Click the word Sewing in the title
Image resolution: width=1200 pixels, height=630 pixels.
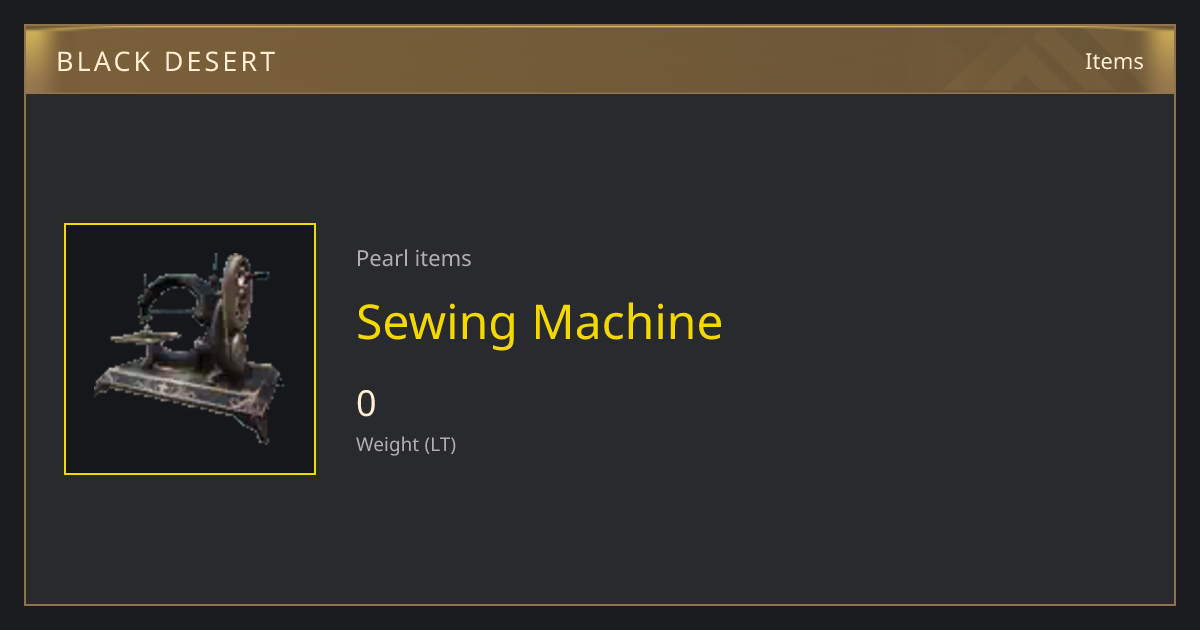(436, 322)
